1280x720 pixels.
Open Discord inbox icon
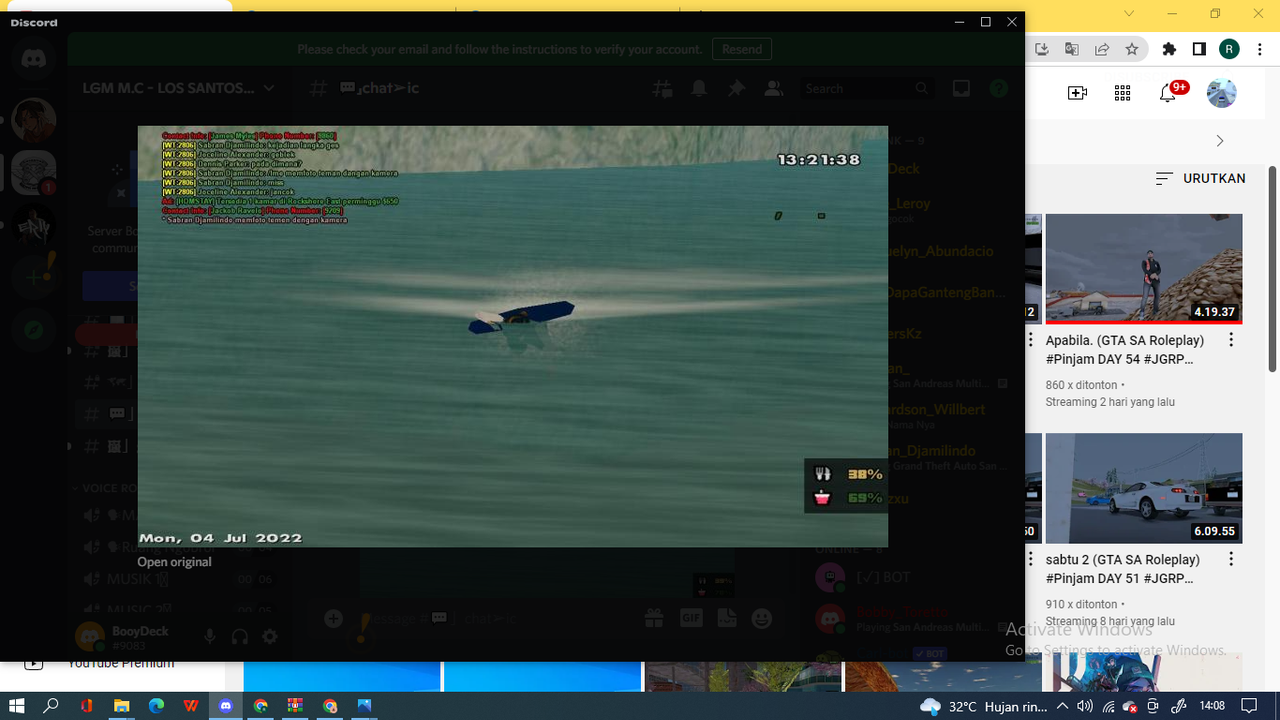click(x=961, y=88)
